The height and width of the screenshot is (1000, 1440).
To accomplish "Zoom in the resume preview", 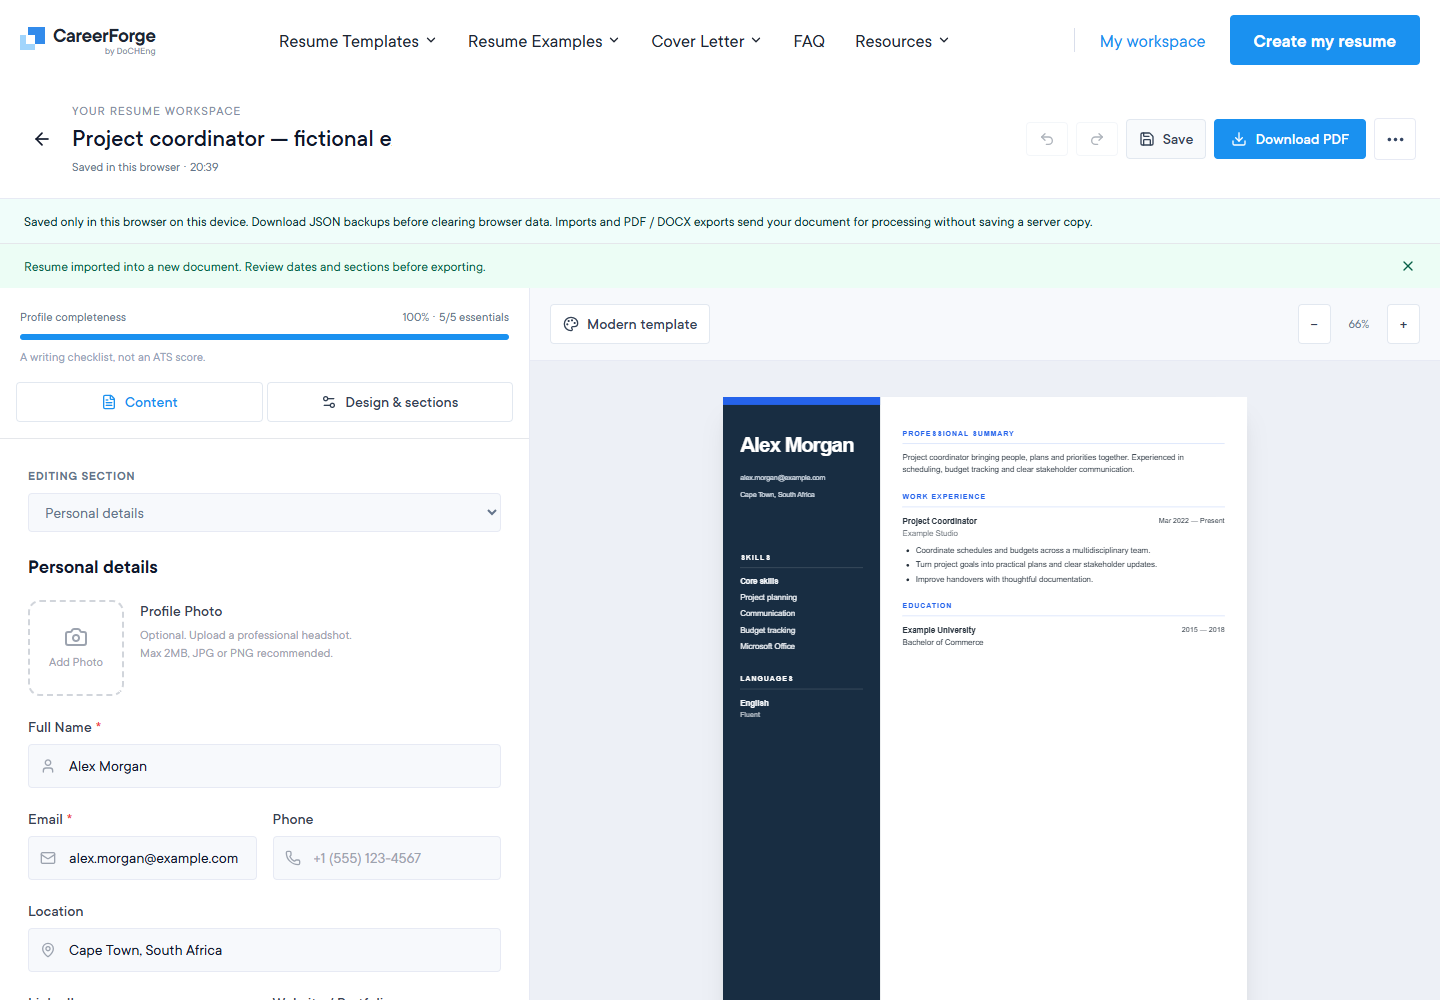I will [x=1403, y=324].
